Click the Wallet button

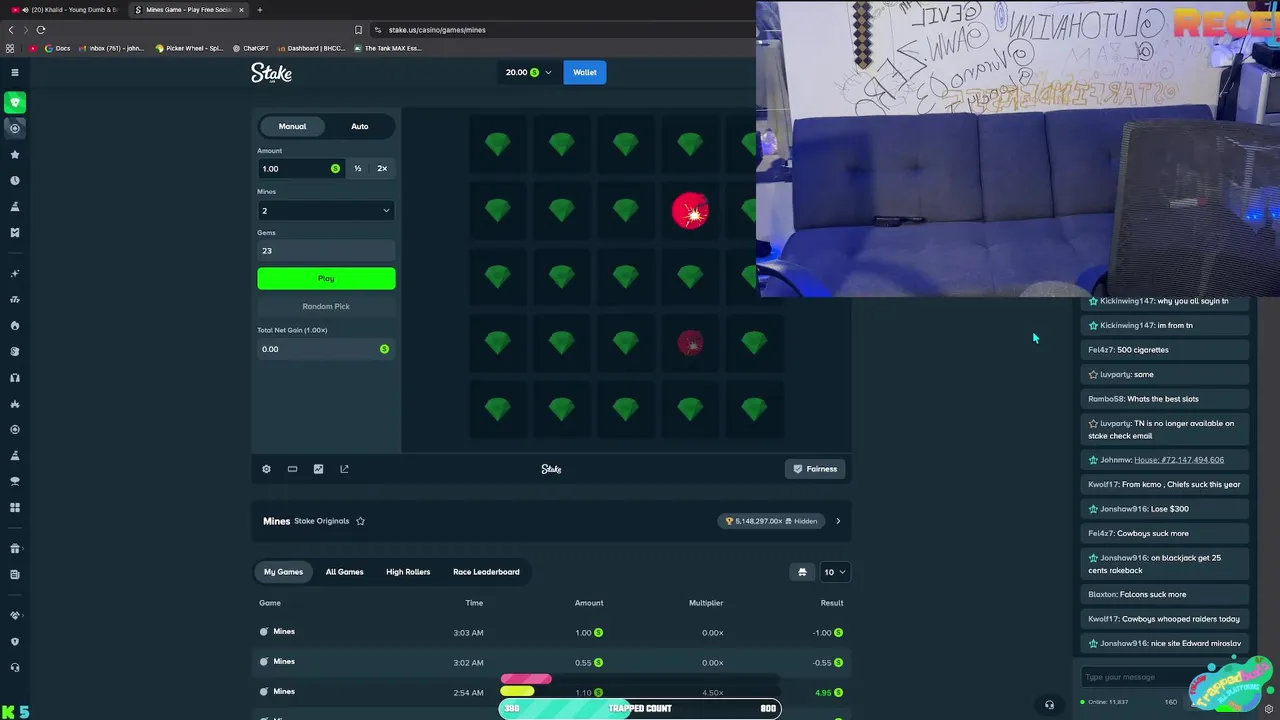[585, 72]
